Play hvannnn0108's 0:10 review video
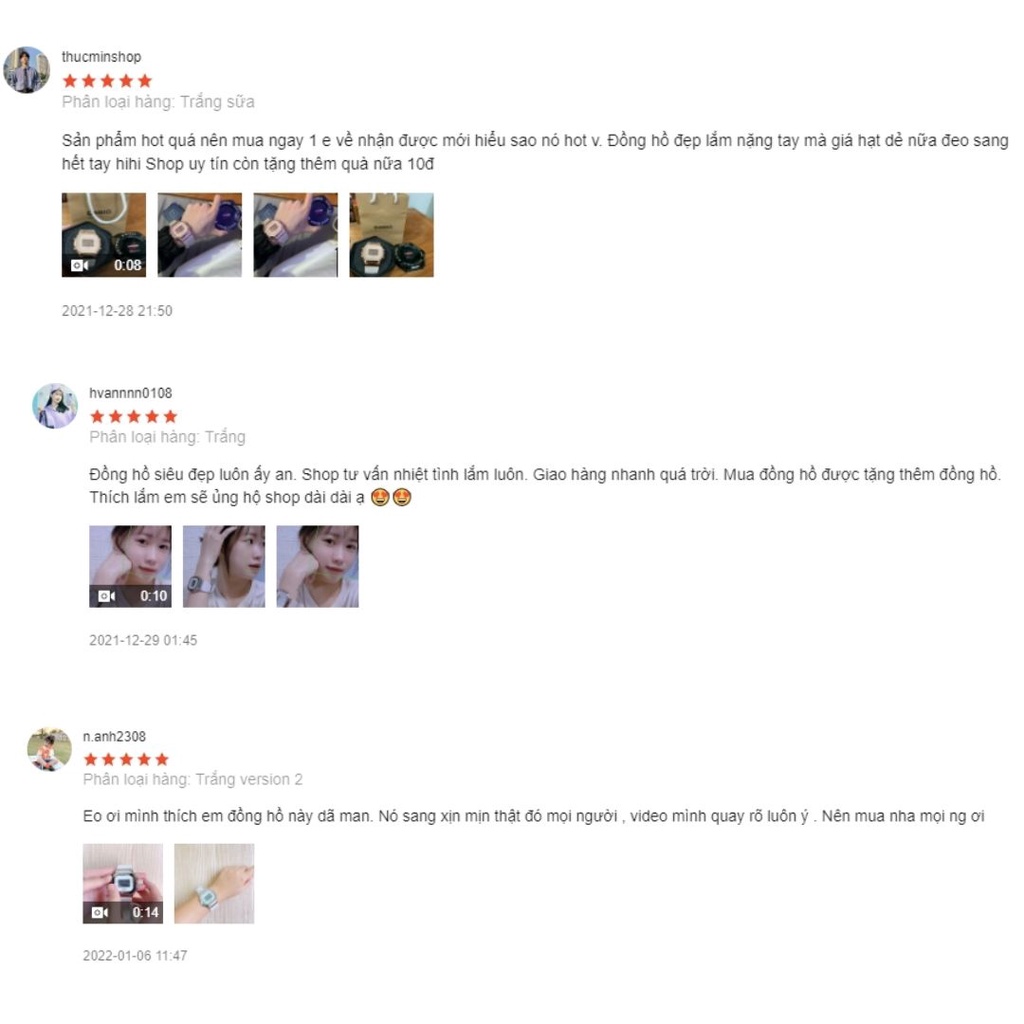Screen dimensions: 1024x1024 pyautogui.click(x=131, y=566)
